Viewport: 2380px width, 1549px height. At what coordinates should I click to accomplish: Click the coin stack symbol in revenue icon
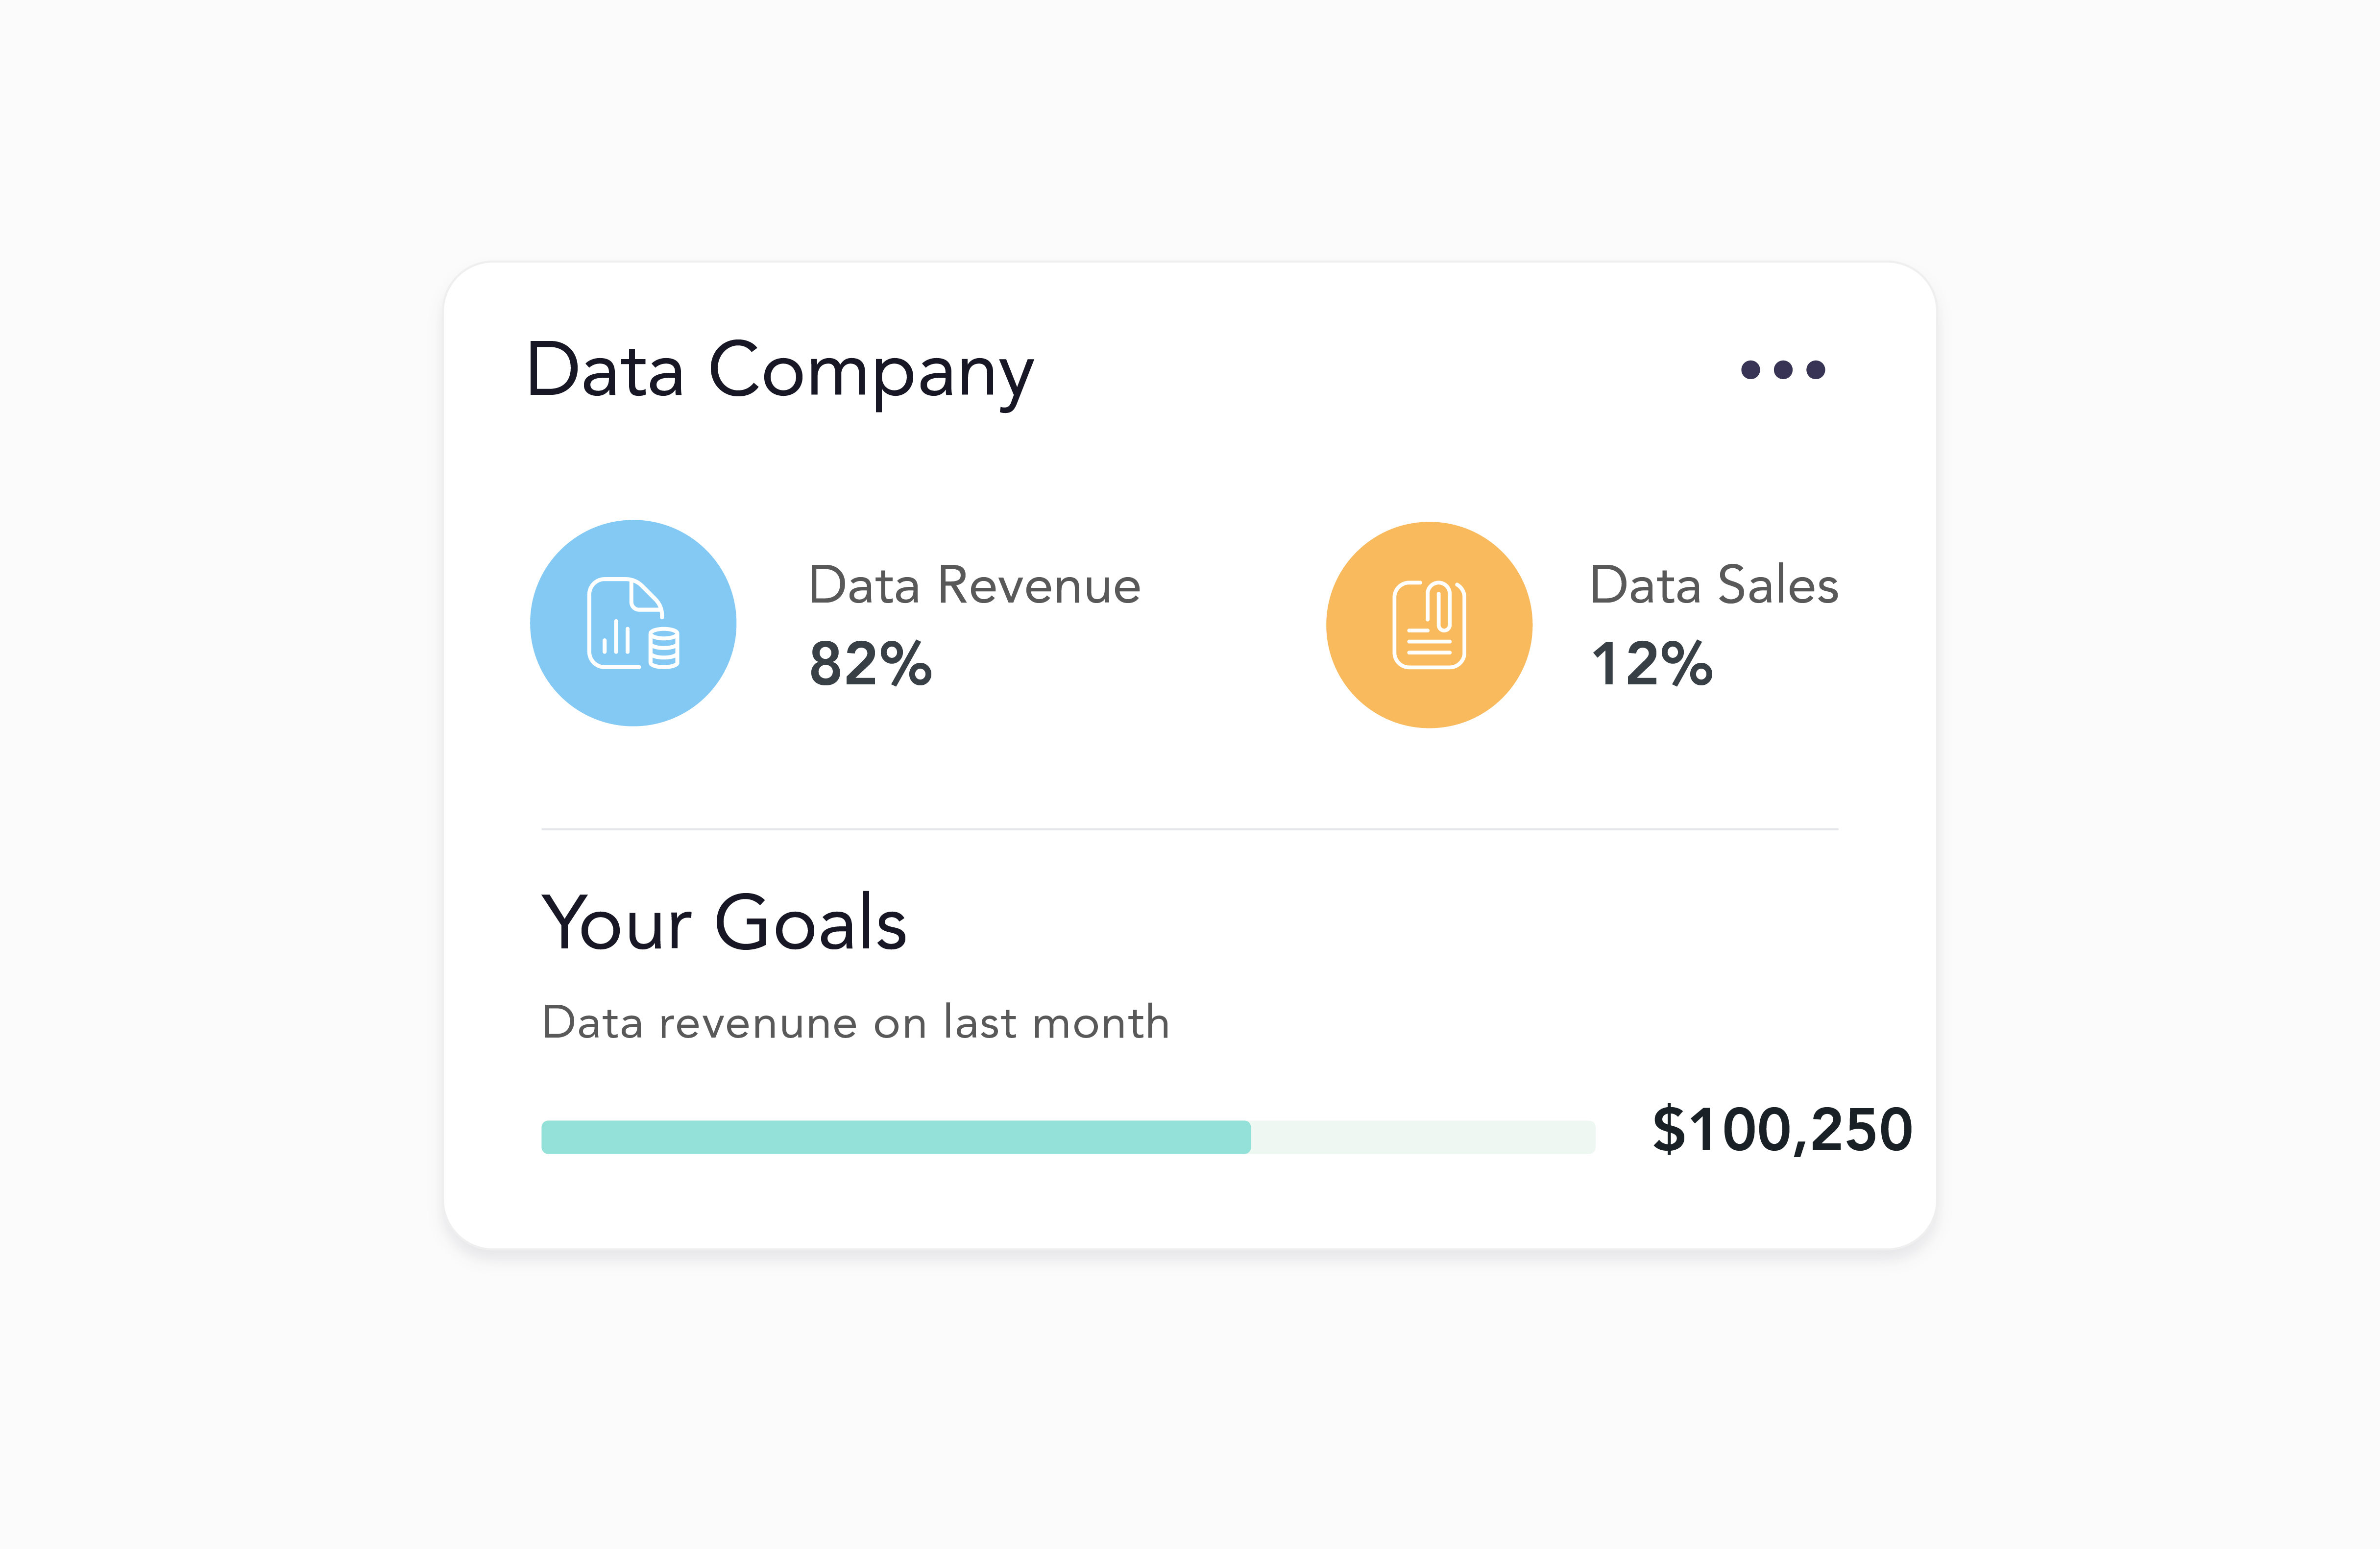click(x=664, y=647)
